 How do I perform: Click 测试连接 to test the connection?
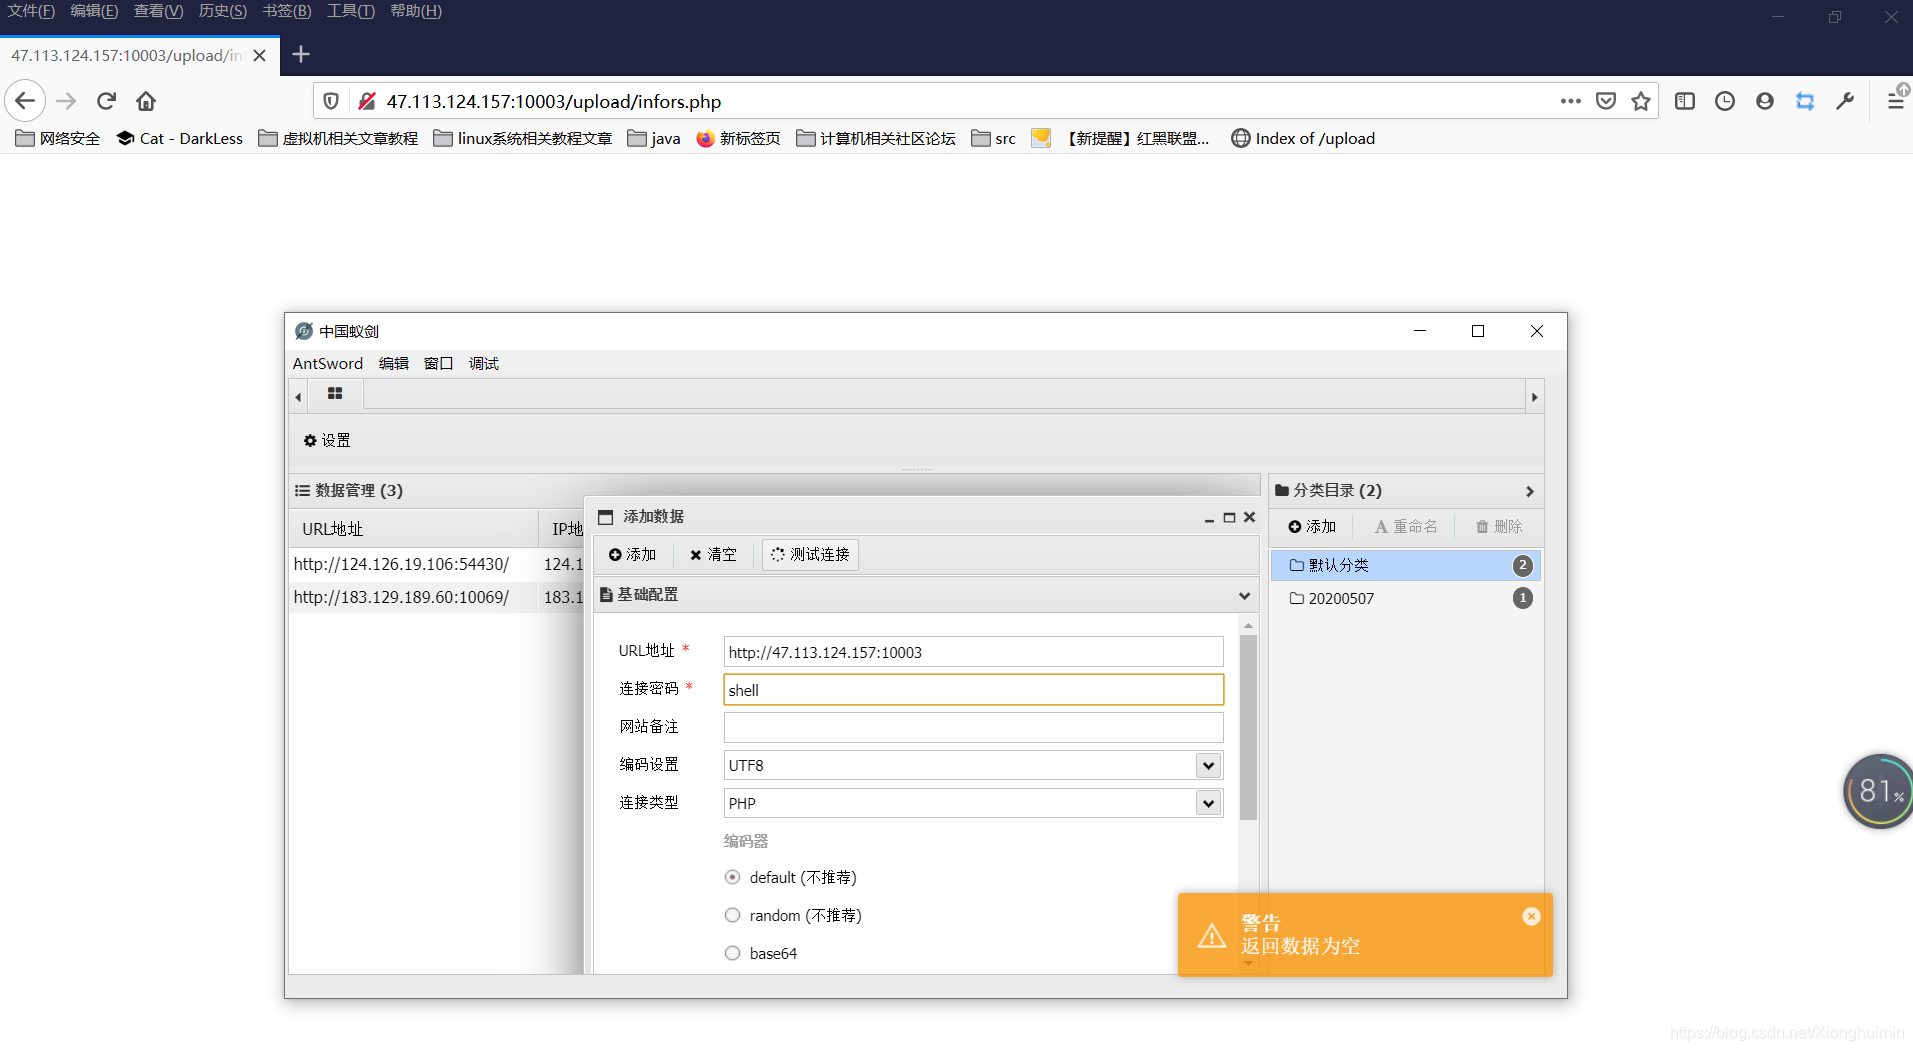pos(810,554)
